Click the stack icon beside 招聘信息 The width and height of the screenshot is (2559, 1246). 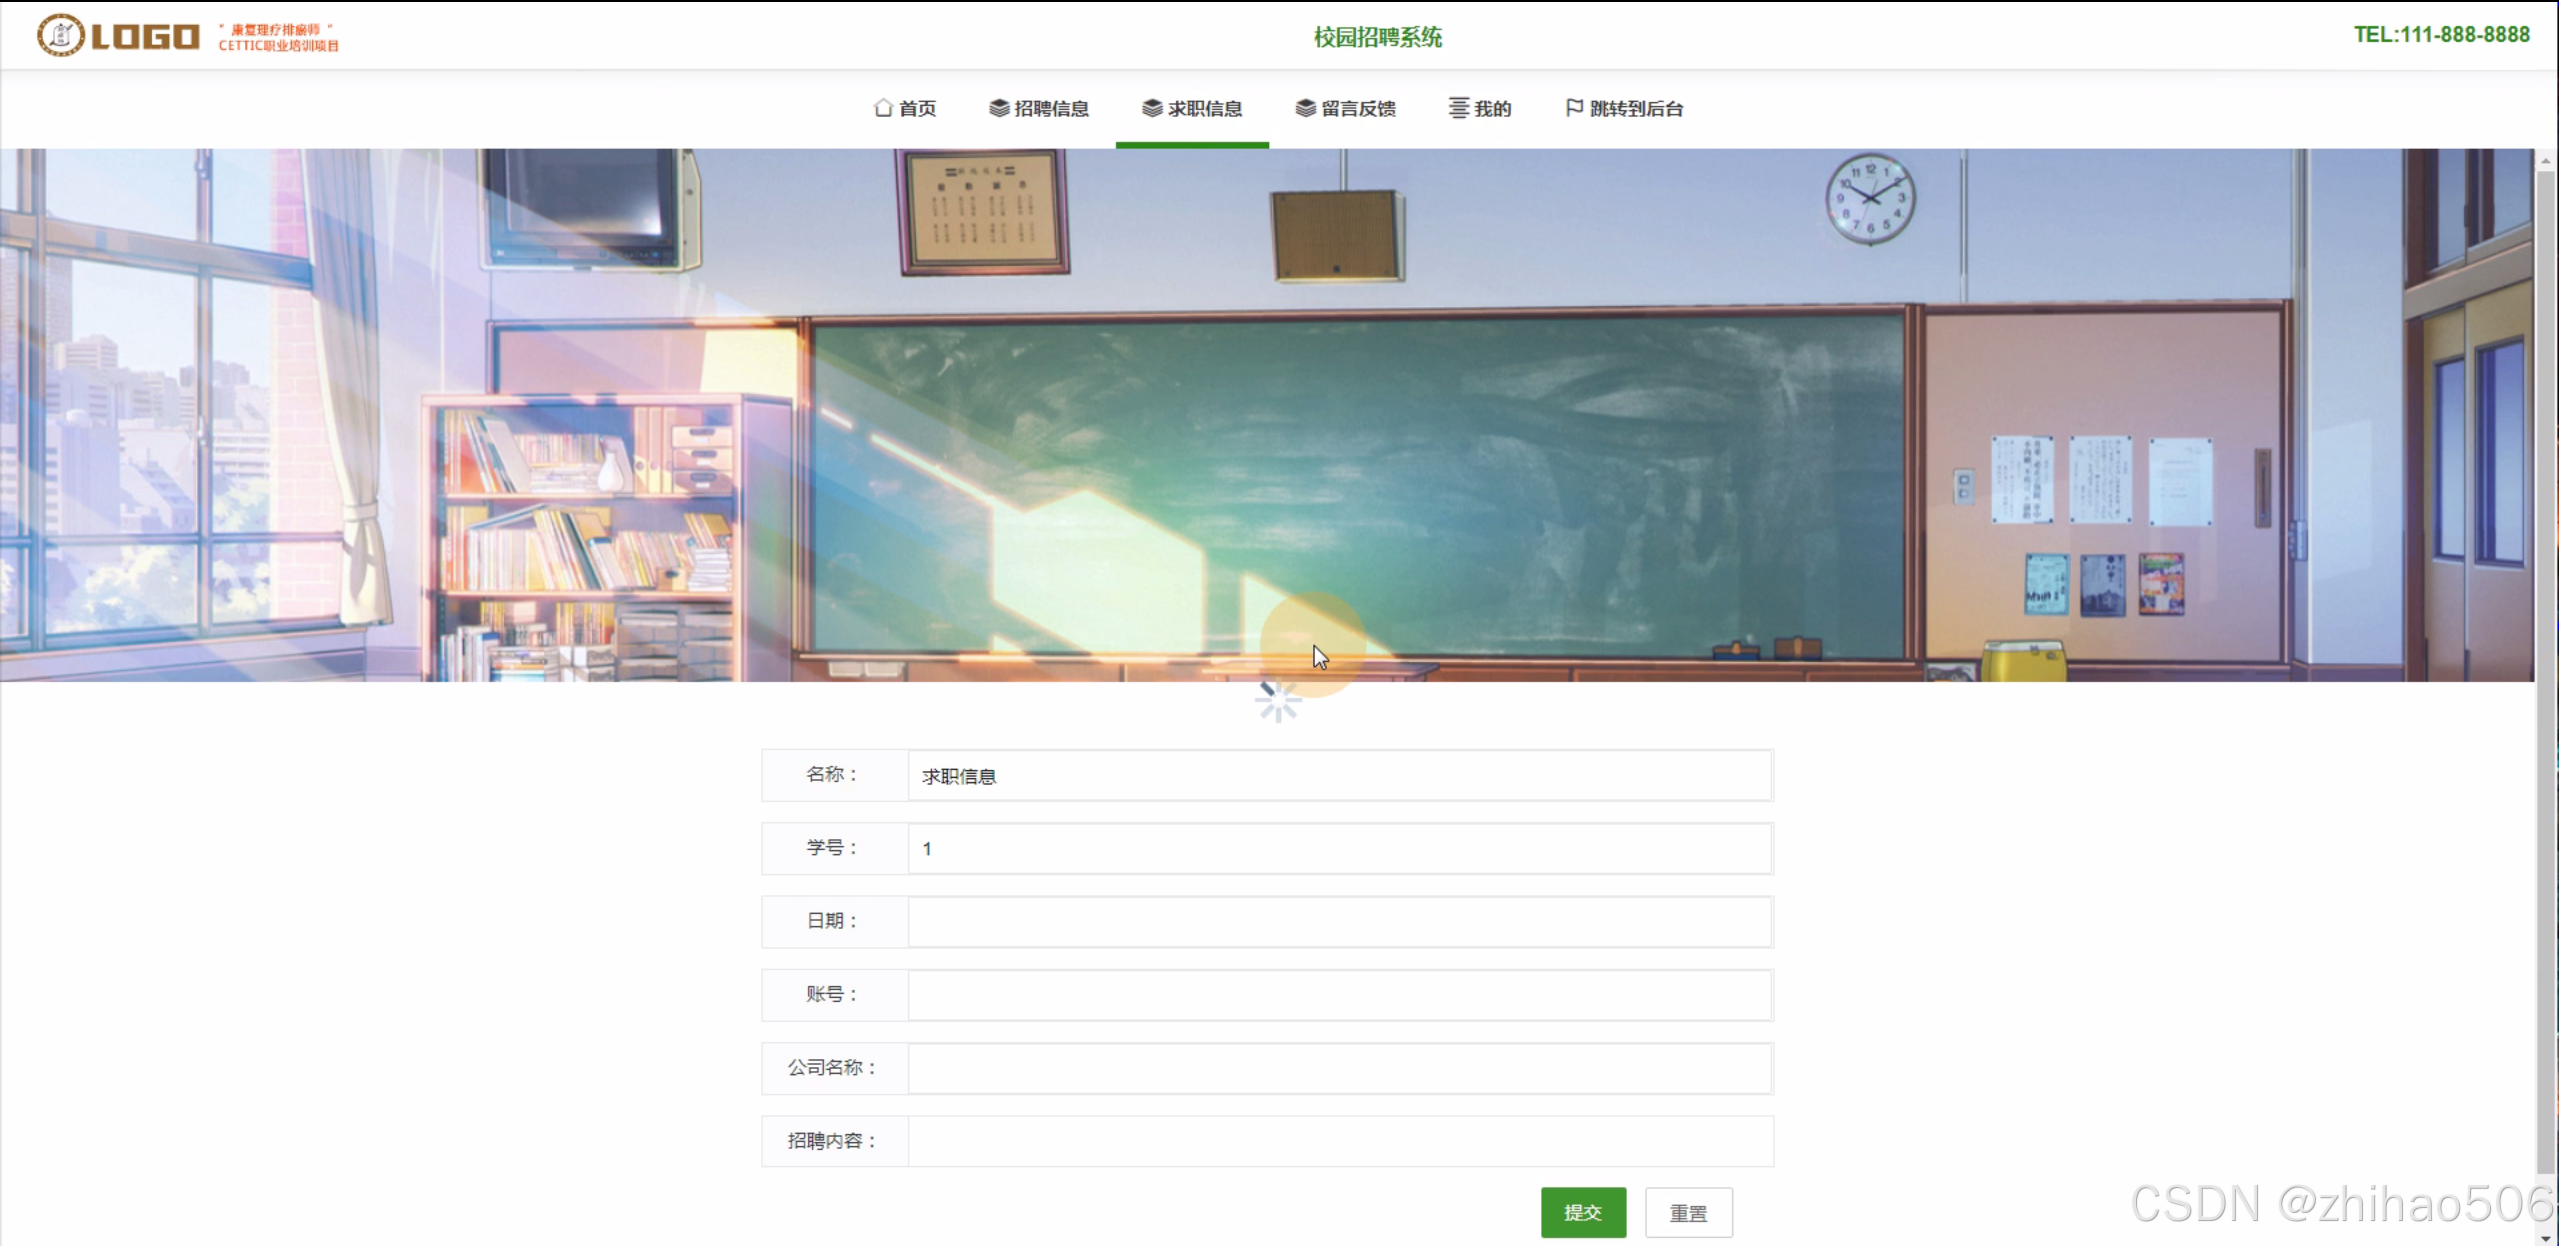tap(998, 108)
